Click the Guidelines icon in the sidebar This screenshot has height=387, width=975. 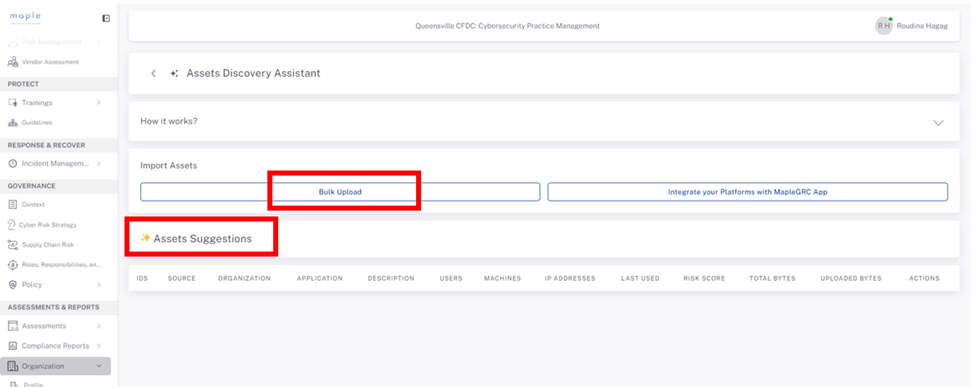pos(12,123)
